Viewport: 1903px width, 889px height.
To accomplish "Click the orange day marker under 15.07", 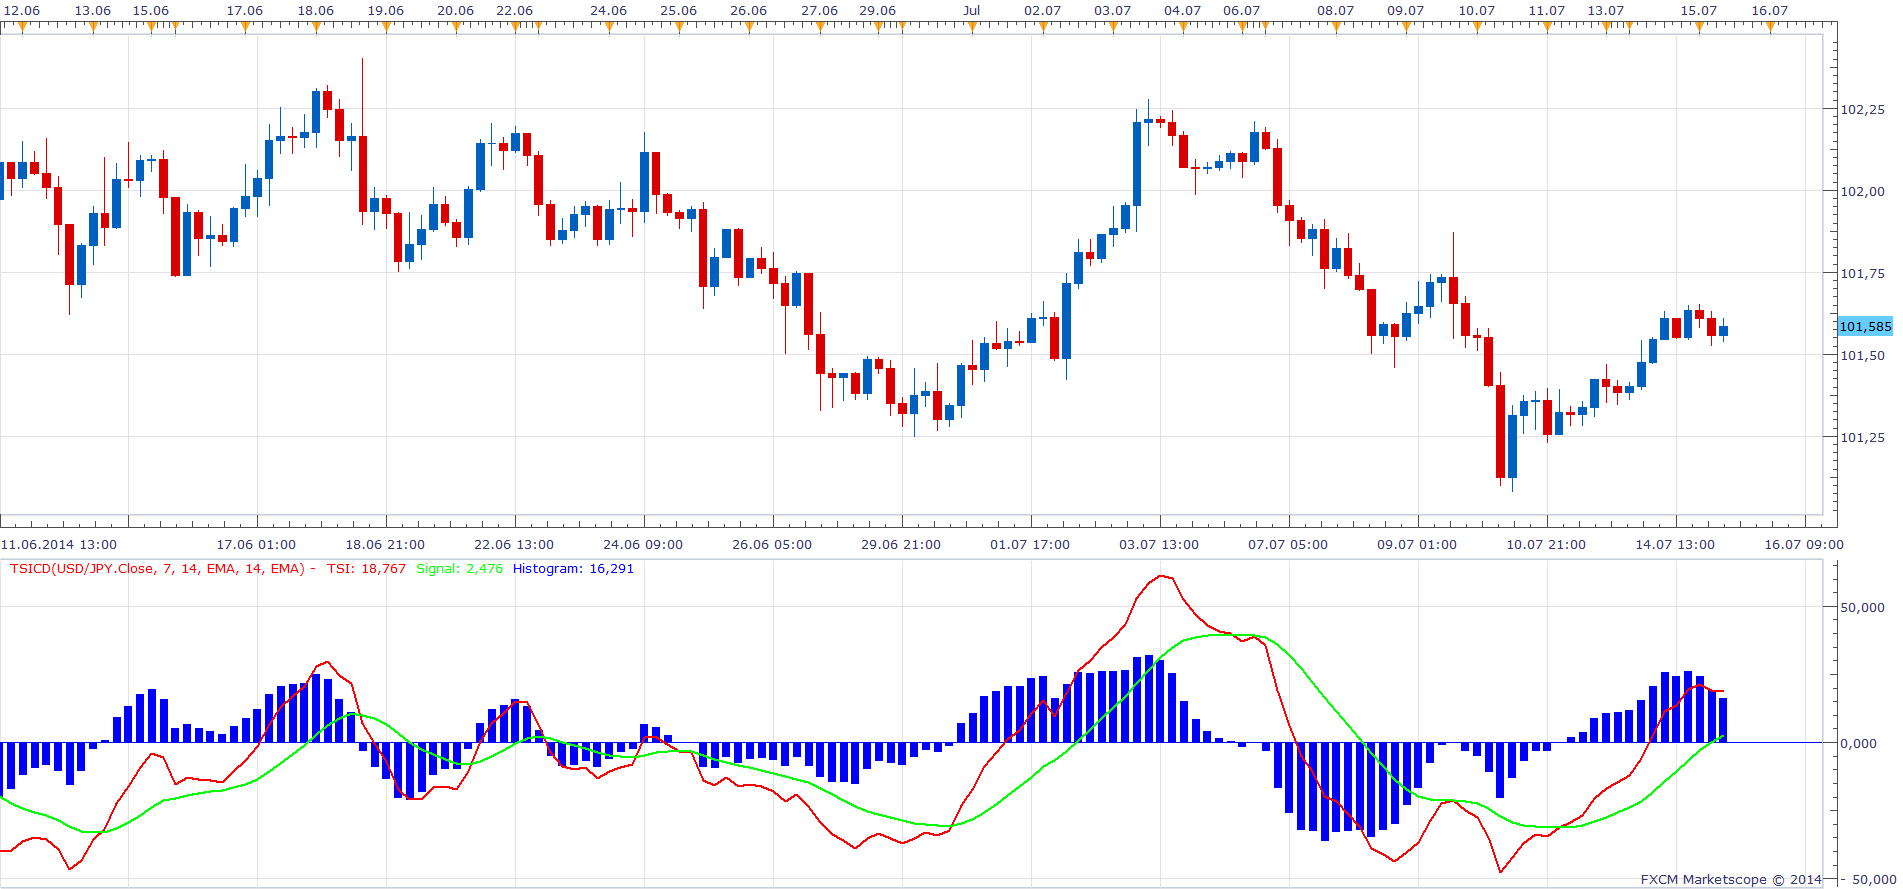I will click(x=1699, y=28).
